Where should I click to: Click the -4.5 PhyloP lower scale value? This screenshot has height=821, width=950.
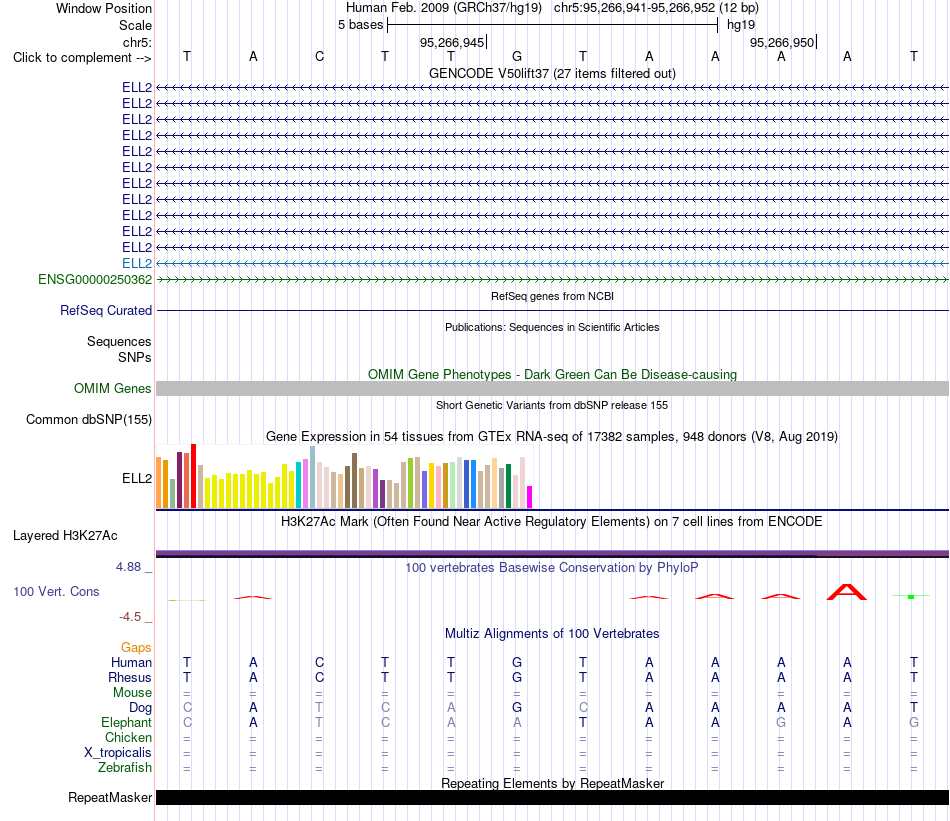pos(130,617)
